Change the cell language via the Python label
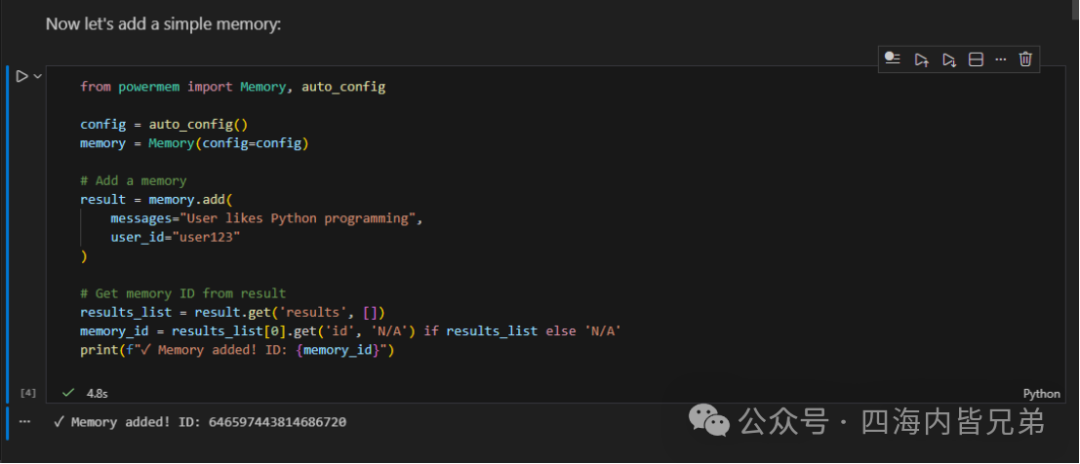This screenshot has height=464, width=1080. pos(1041,394)
